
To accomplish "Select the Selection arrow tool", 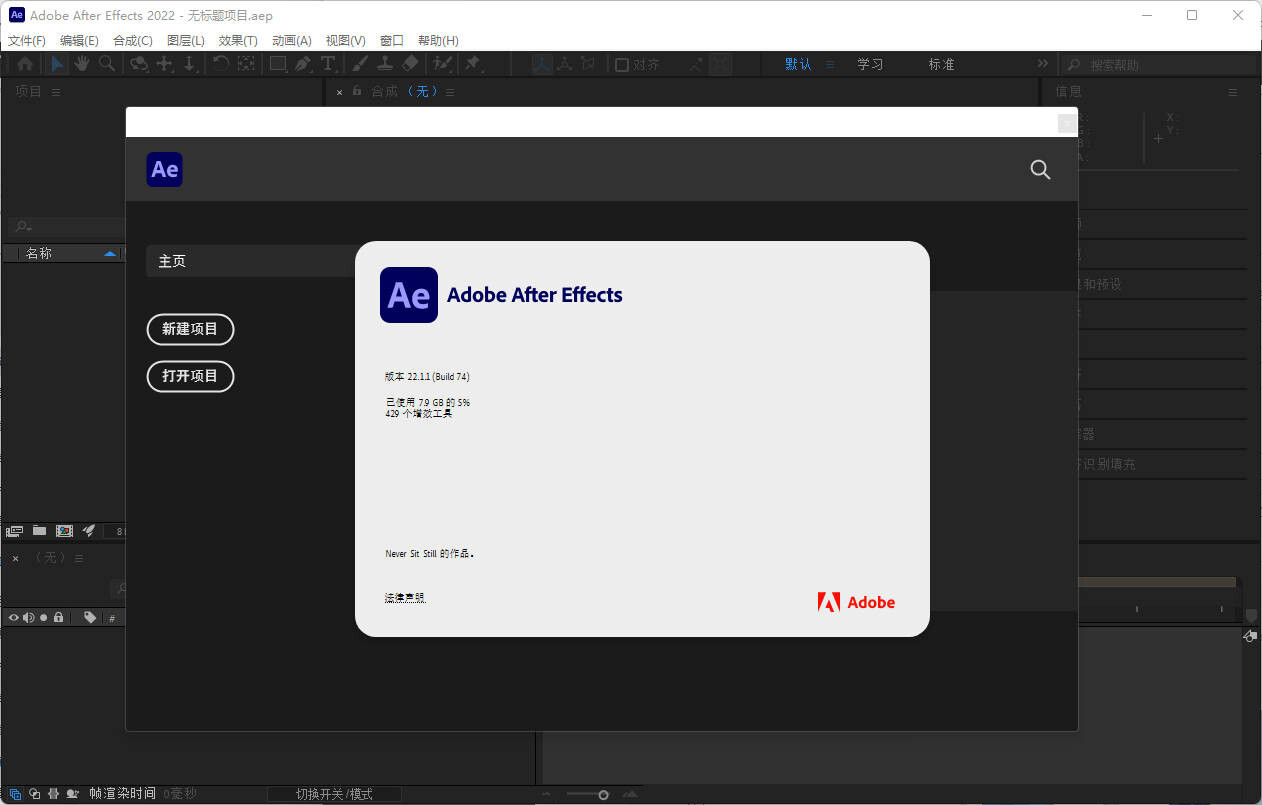I will (x=57, y=64).
